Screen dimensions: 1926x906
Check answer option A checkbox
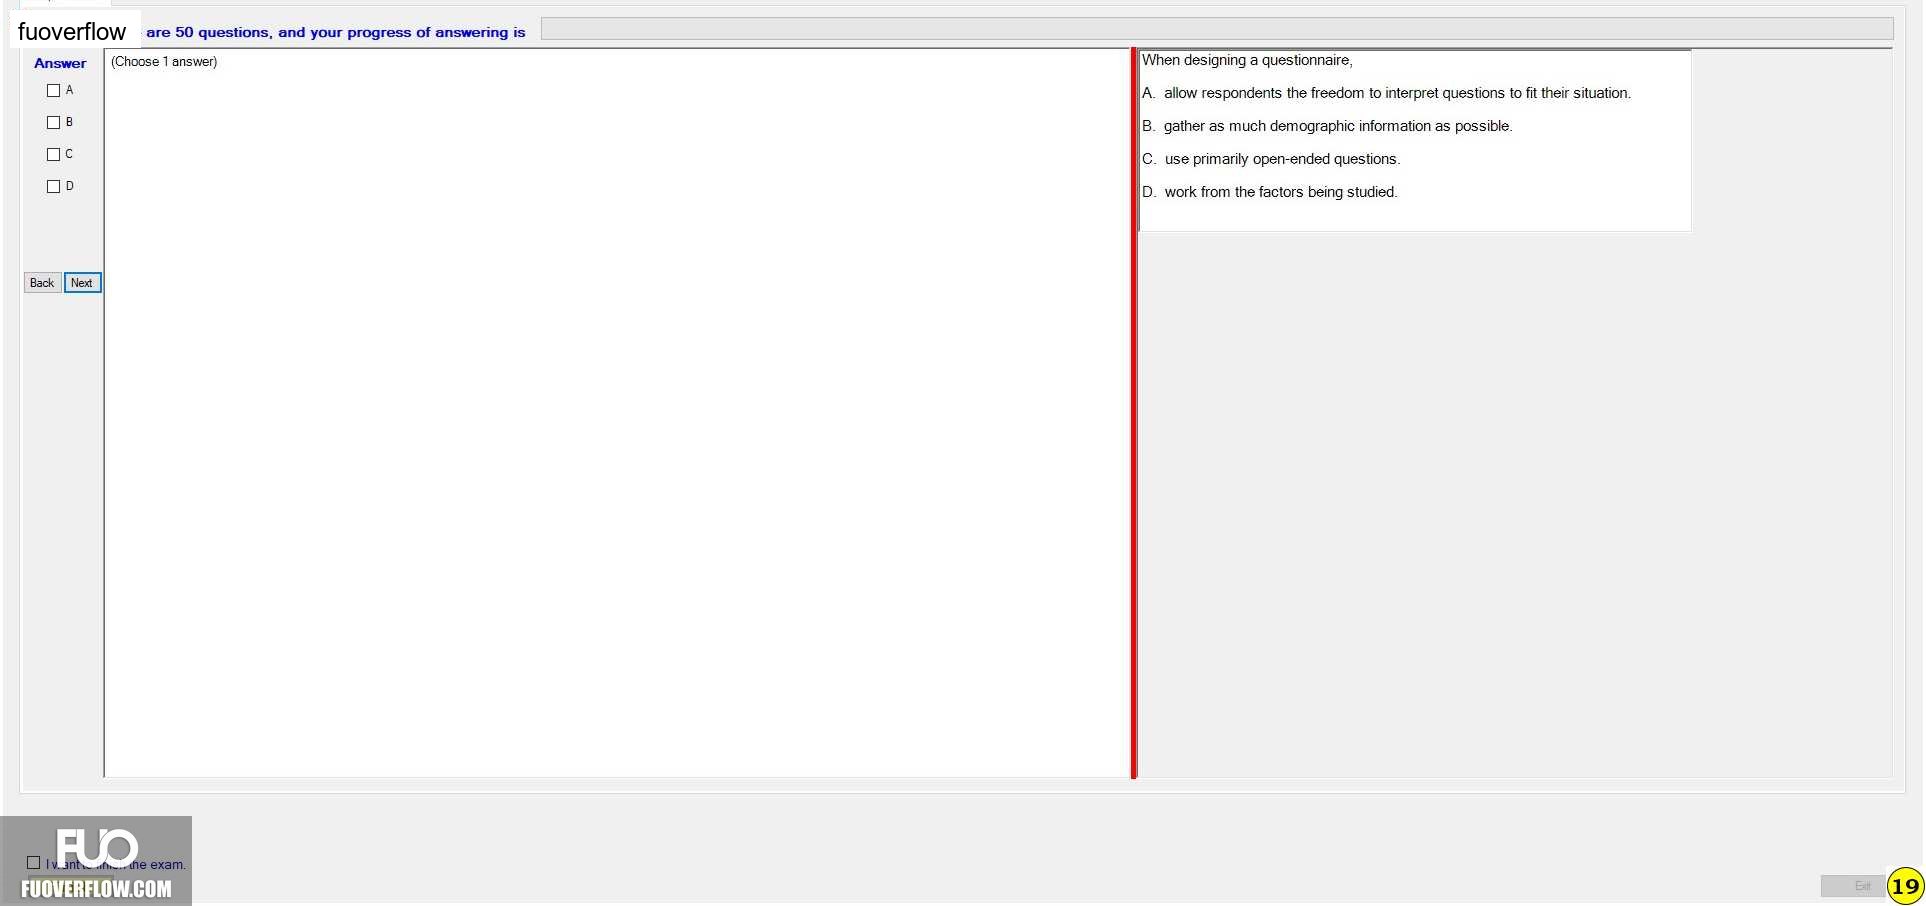pyautogui.click(x=54, y=91)
